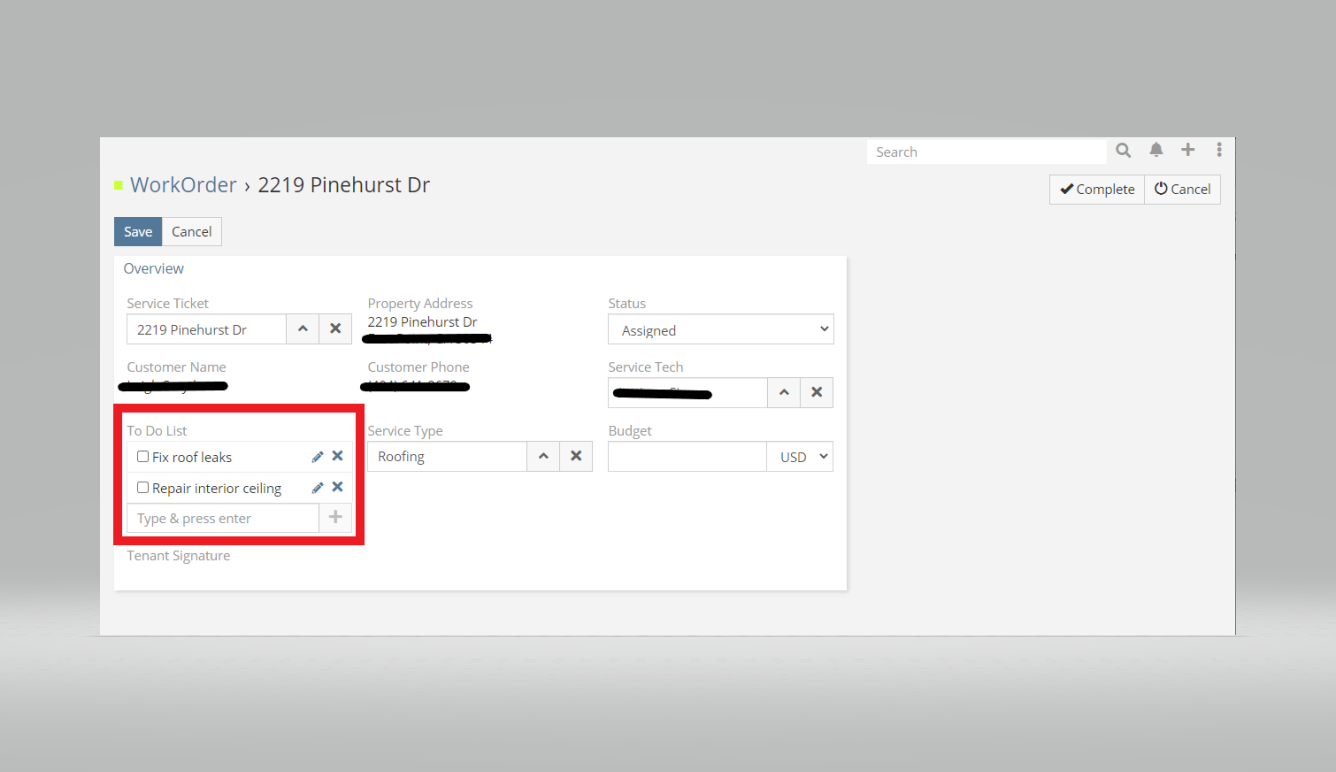Open the Status dropdown showing Assigned

tap(720, 330)
